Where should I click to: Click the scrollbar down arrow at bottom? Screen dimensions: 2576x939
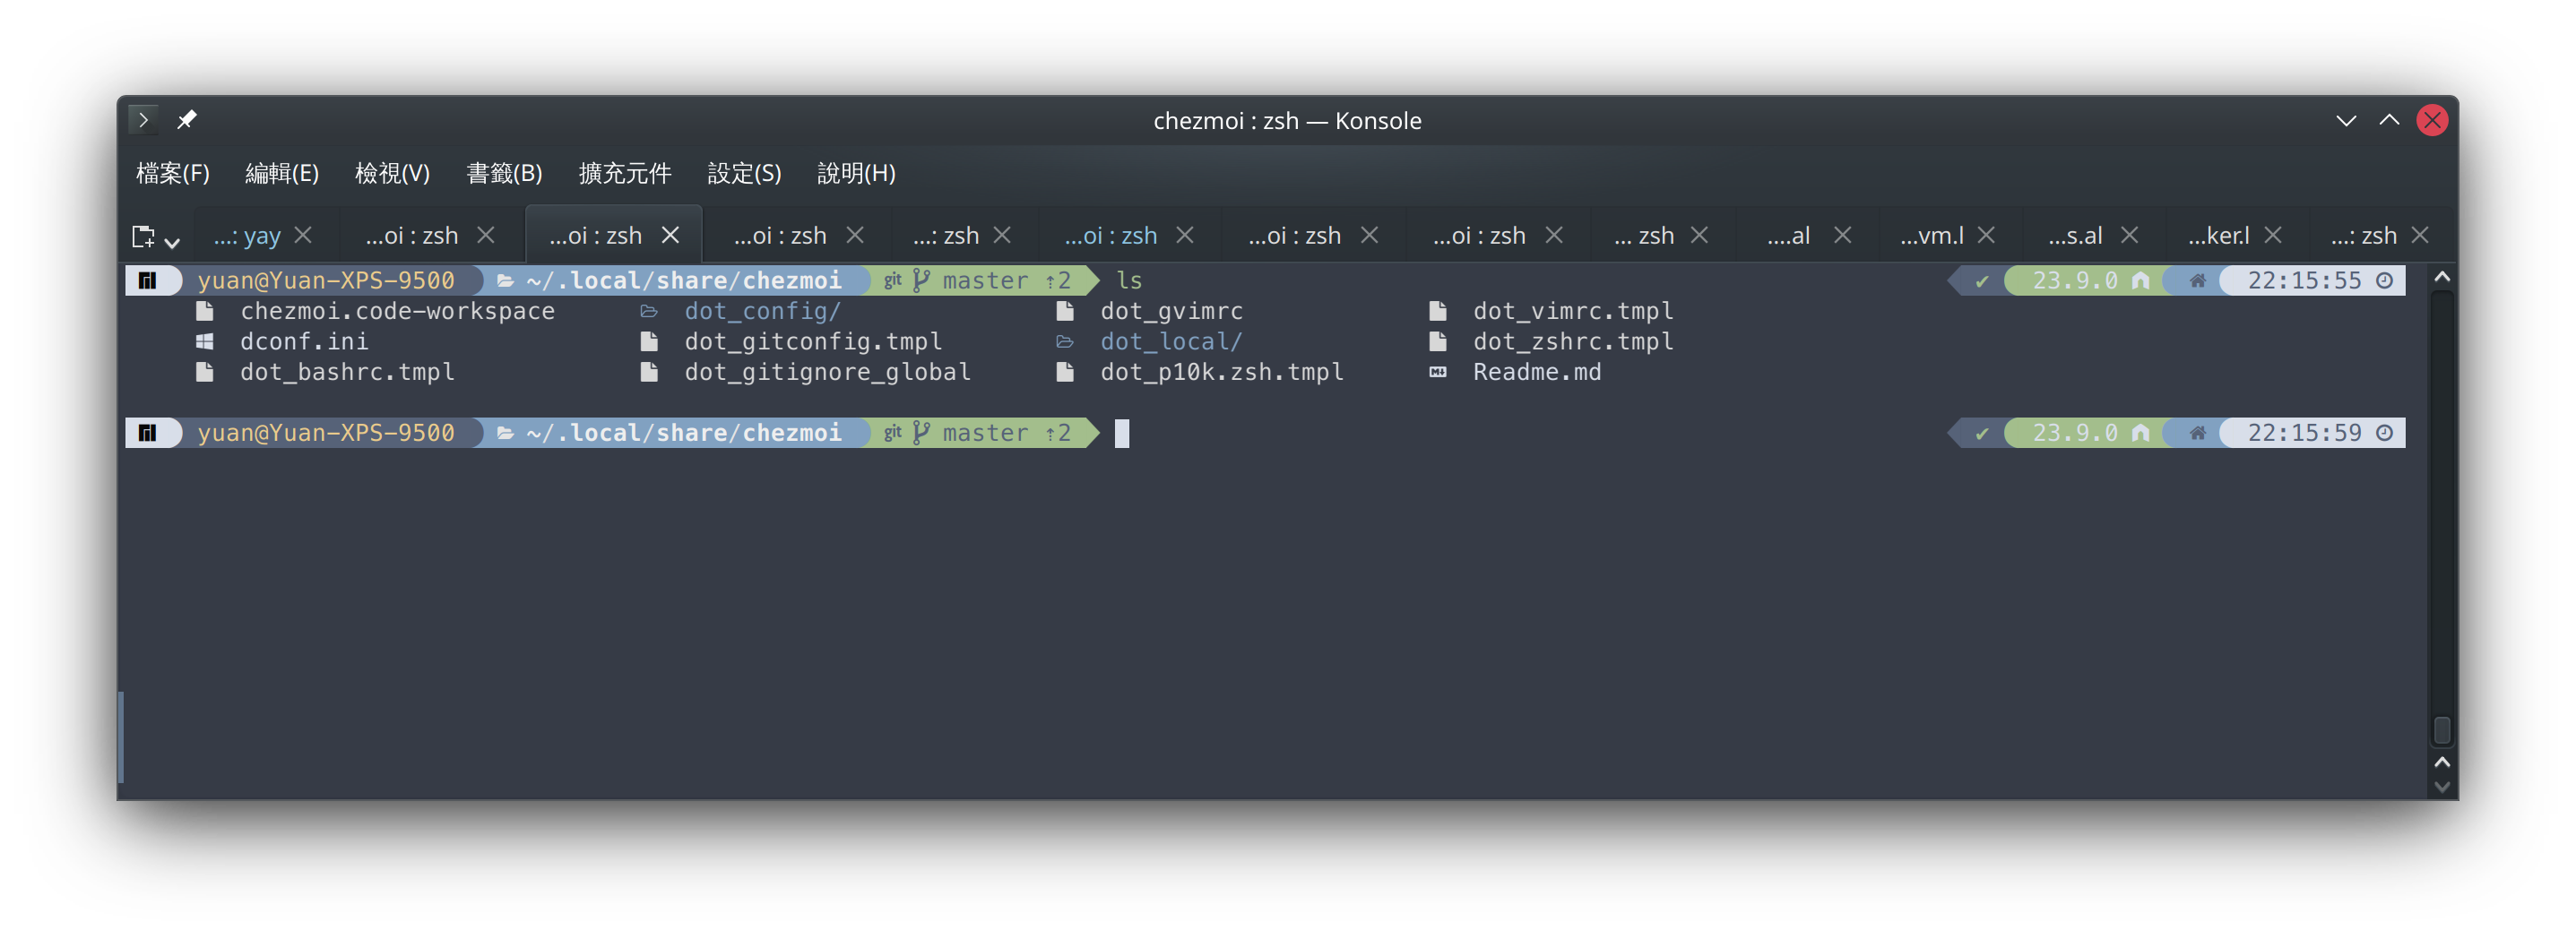[x=2442, y=787]
